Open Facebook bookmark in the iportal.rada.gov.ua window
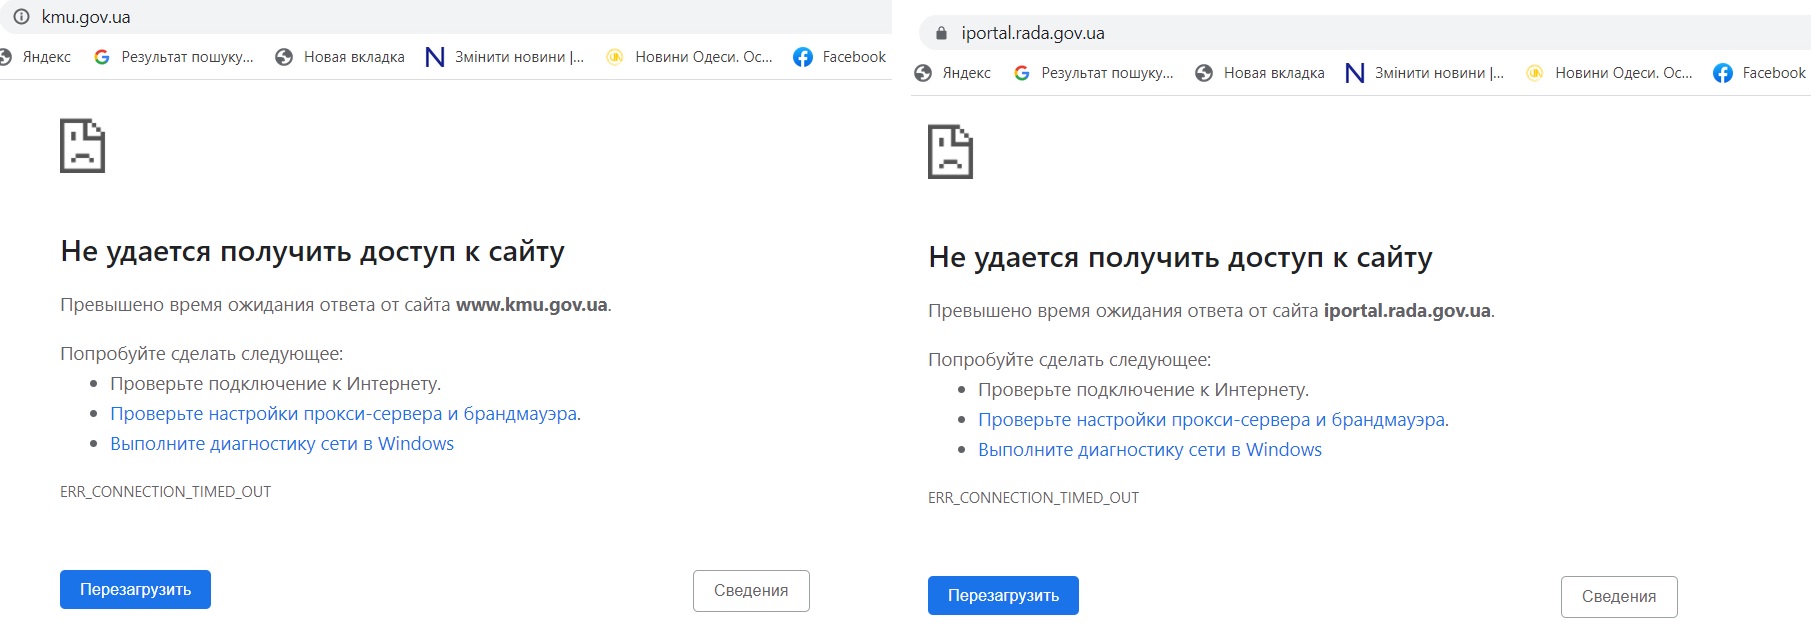The width and height of the screenshot is (1811, 641). click(1759, 73)
